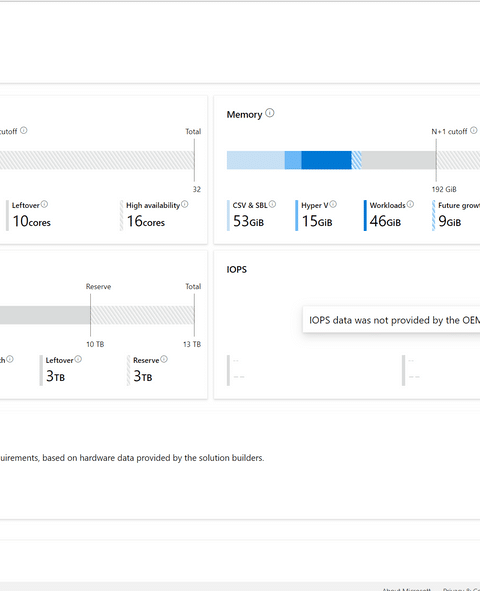Click the info icon next to Leftover cores
Viewport: 480px width, 591px height.
pos(44,204)
